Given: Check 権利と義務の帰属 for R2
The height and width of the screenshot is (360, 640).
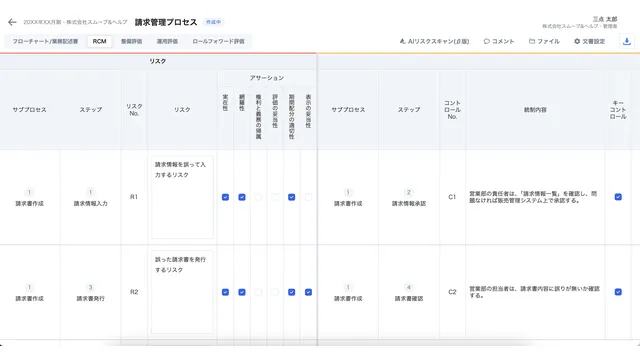Looking at the screenshot, I should click(258, 292).
